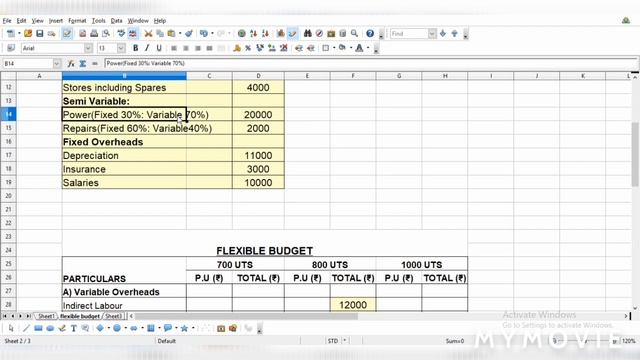This screenshot has width=640, height=360.
Task: Click the Find text input field
Action: [x=409, y=34]
